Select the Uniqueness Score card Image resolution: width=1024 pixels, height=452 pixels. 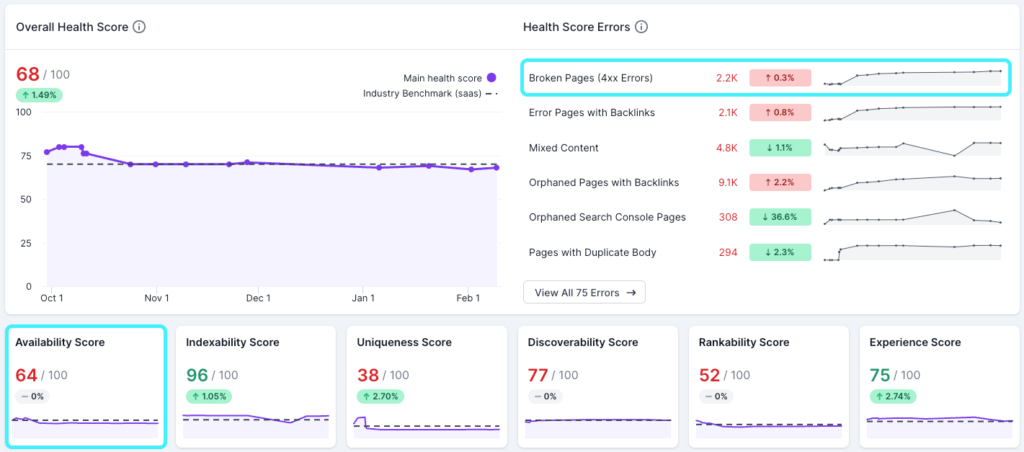pyautogui.click(x=427, y=385)
